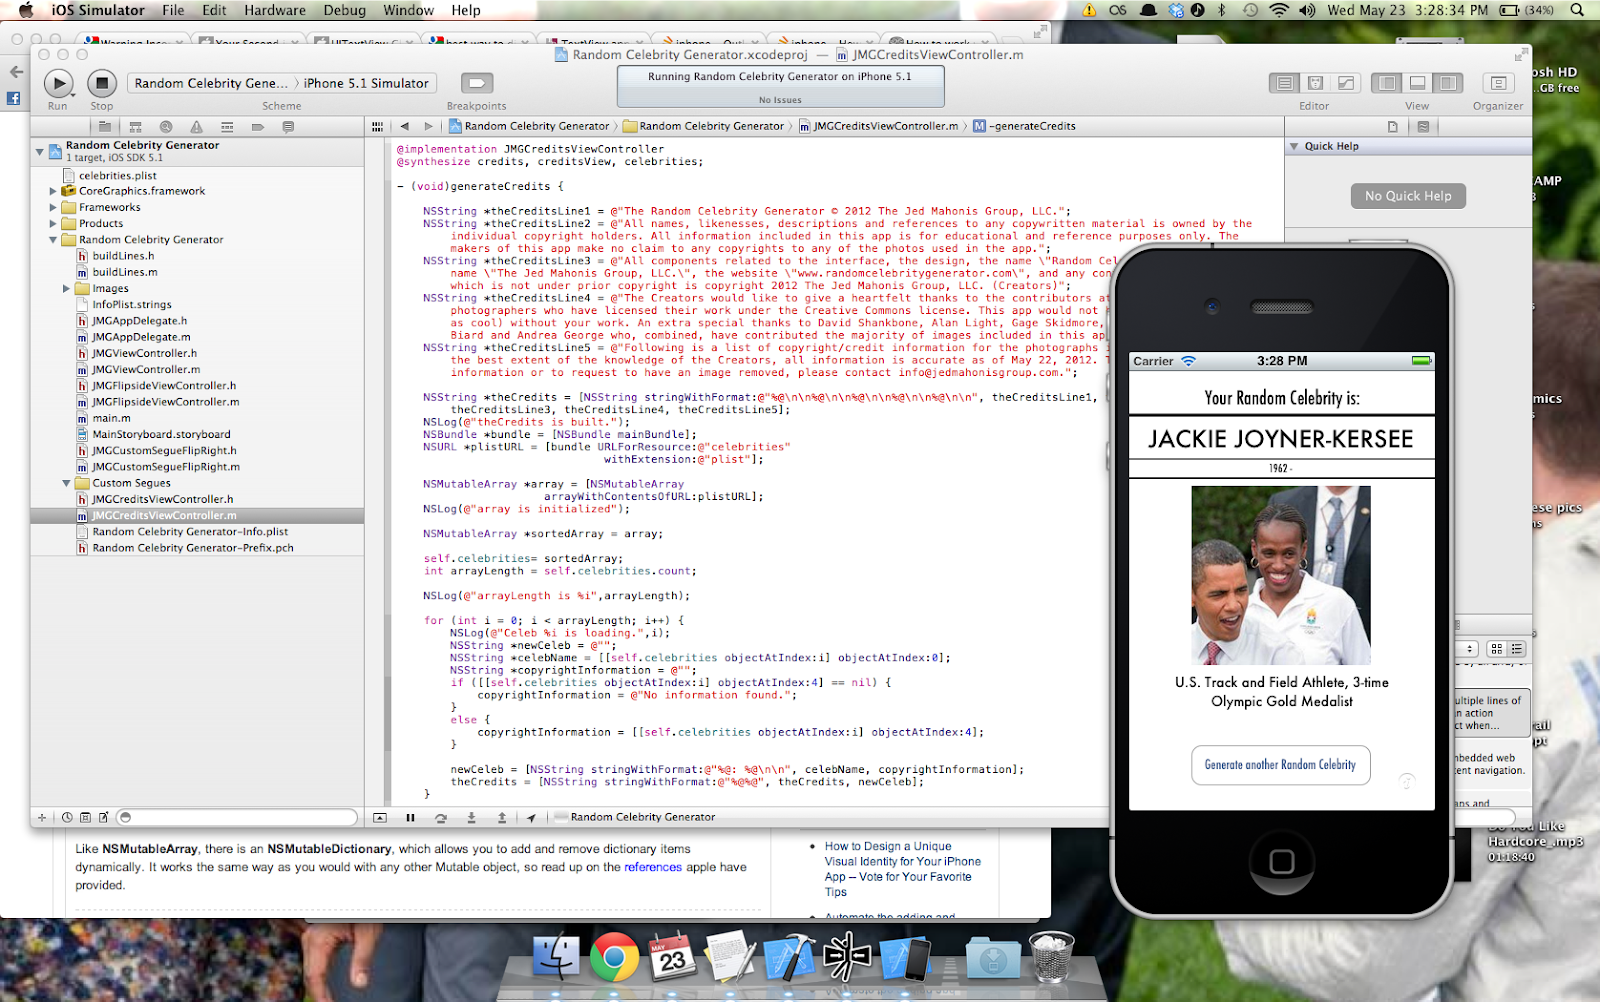Show the Quick Help inspector tab

[1423, 127]
